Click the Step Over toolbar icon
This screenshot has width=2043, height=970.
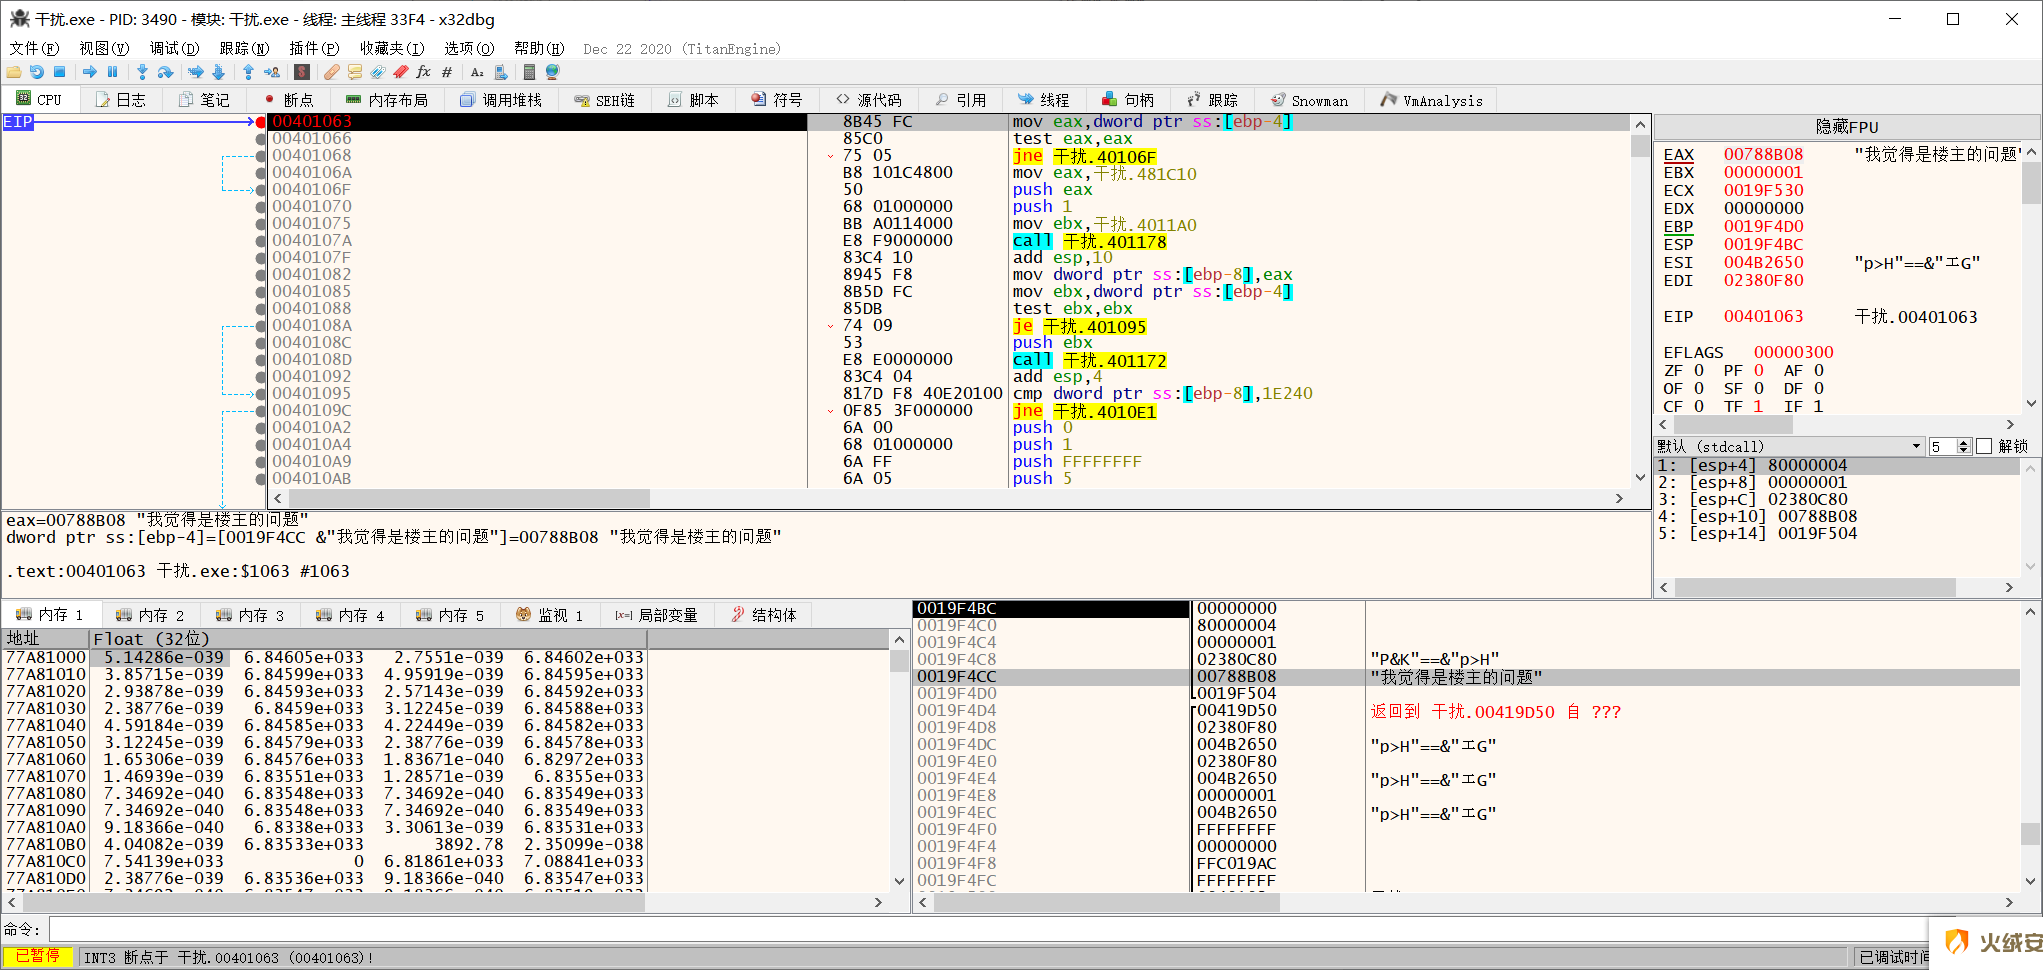point(166,72)
